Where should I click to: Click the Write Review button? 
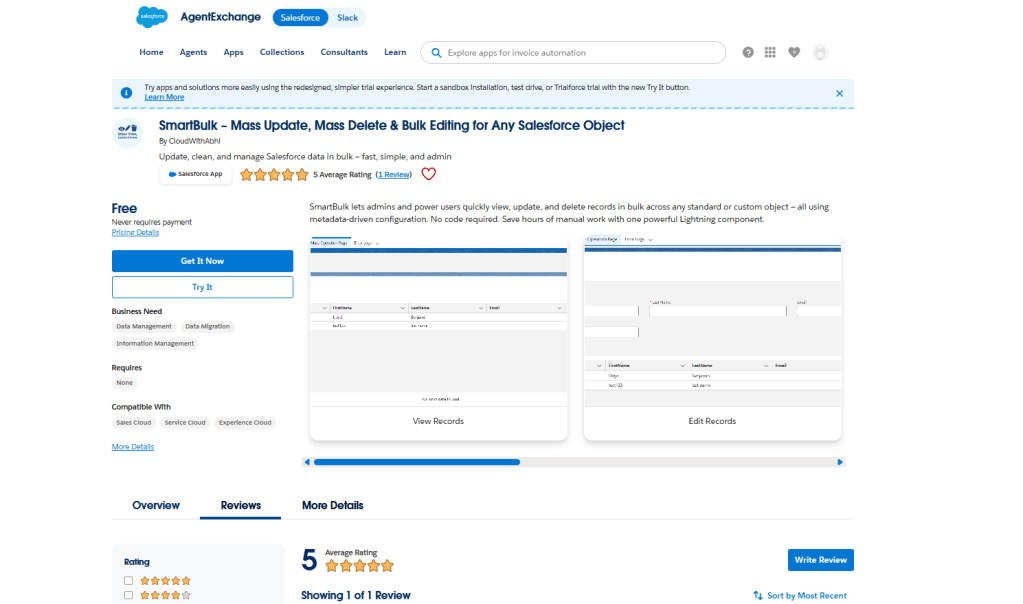(820, 560)
